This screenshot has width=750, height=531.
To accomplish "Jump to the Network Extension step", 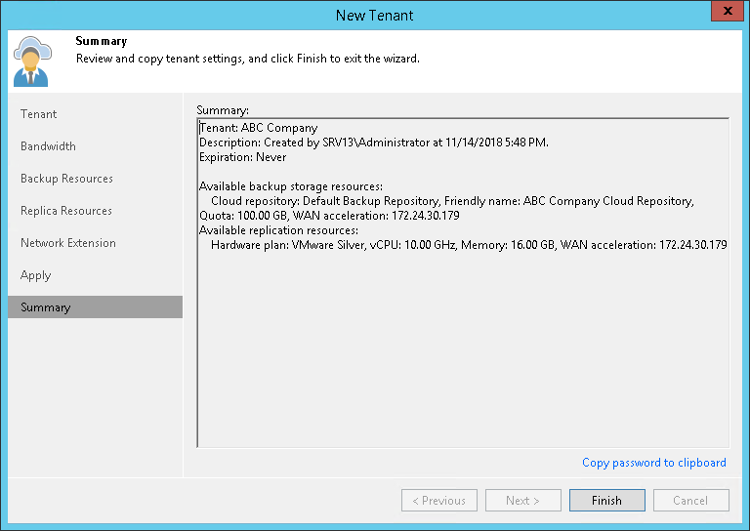I will (x=68, y=243).
